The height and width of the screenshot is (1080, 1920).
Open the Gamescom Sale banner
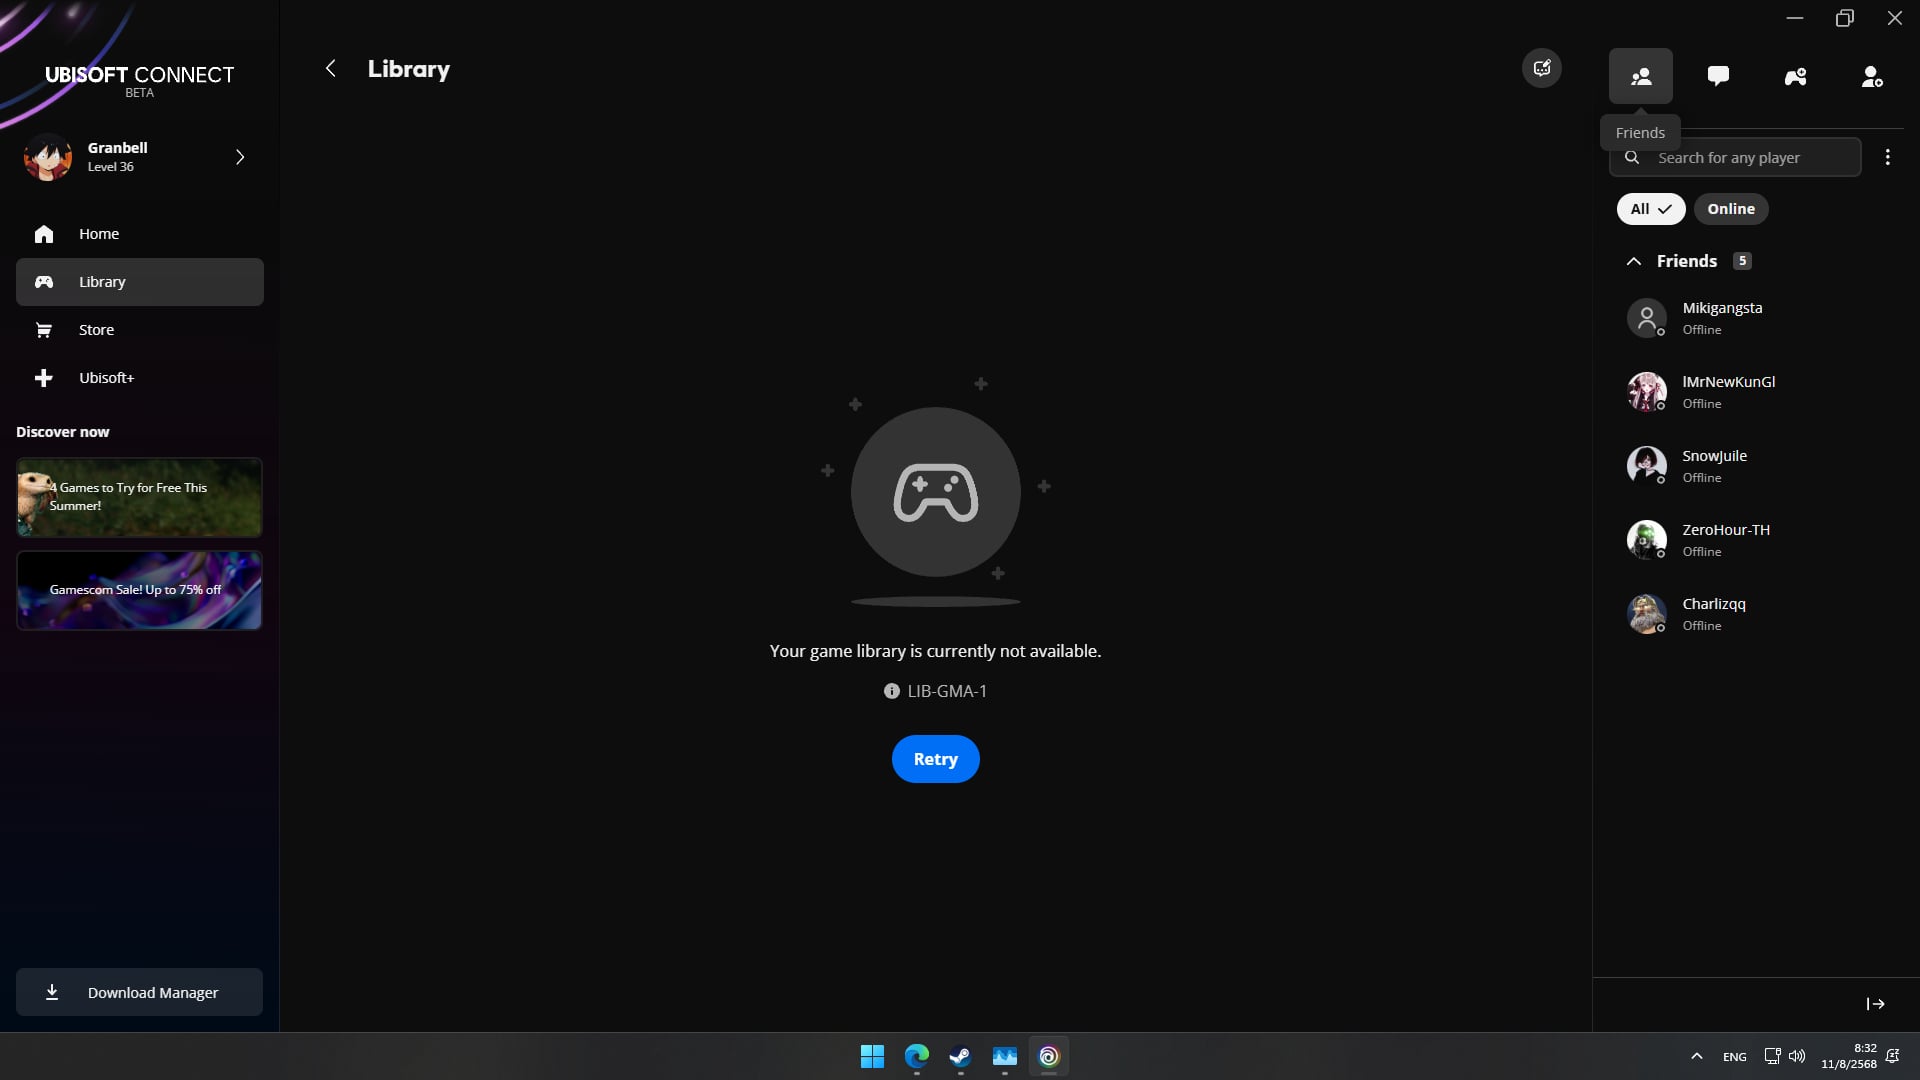(139, 590)
